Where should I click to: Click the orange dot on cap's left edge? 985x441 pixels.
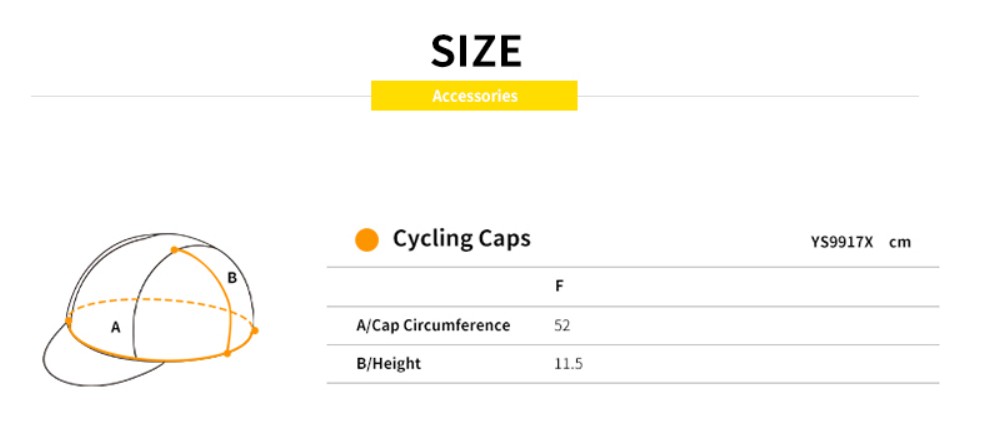[x=69, y=320]
